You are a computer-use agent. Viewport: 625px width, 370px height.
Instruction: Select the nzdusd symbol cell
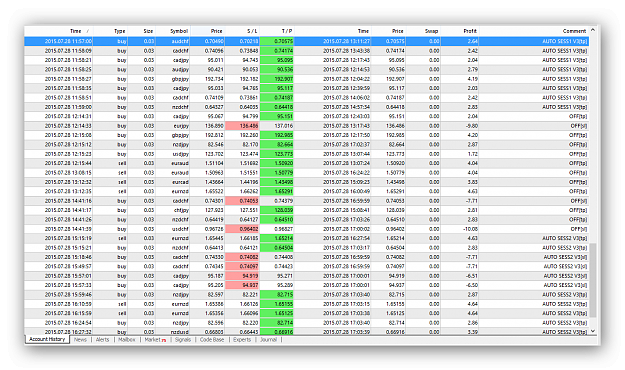(x=180, y=332)
